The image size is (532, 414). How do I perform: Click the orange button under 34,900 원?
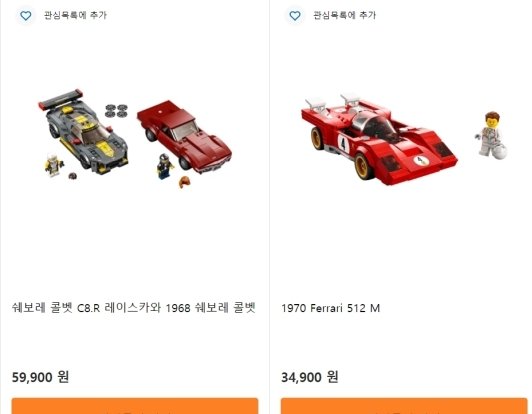click(404, 406)
